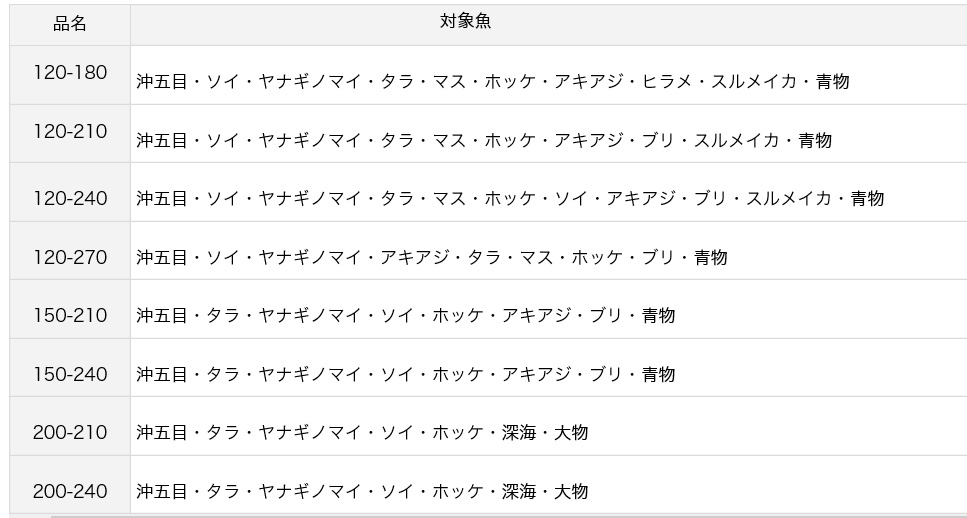Select the 150-210 product name cell
Viewport: 967px width, 518px height.
tap(70, 309)
